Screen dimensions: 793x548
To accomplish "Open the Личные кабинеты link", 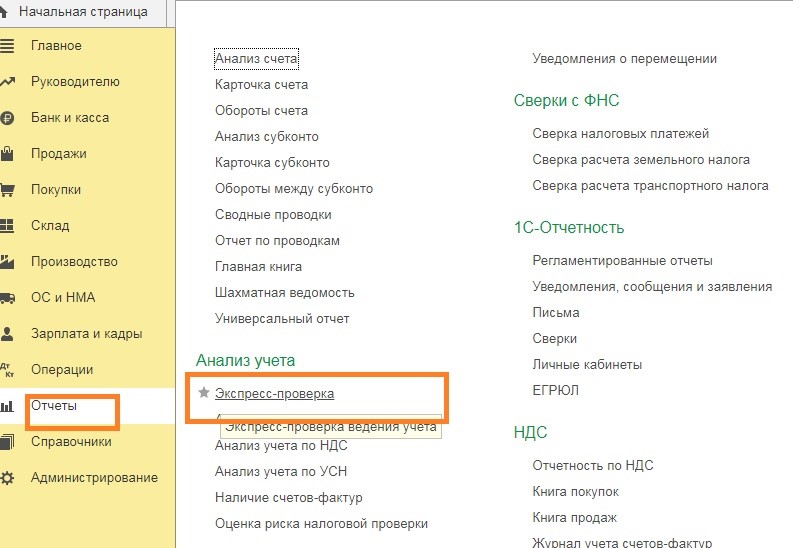I will [587, 365].
